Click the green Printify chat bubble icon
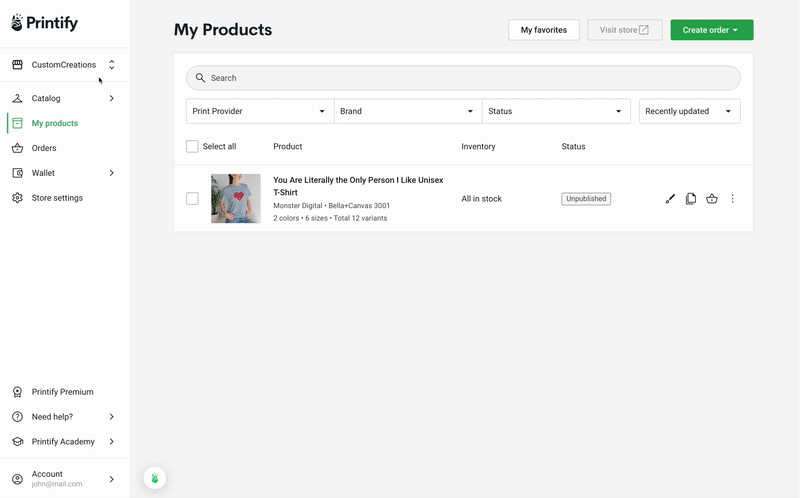Viewport: 800px width, 498px height. [x=155, y=478]
